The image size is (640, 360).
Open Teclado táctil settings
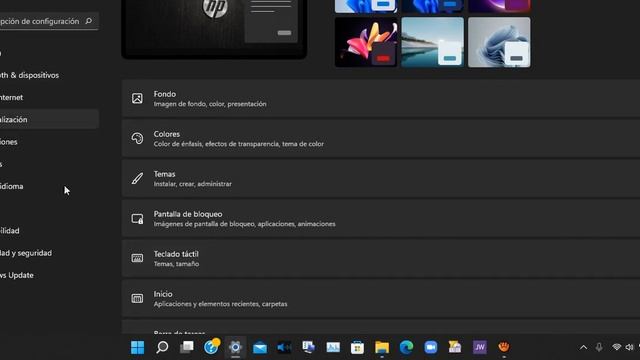(381, 258)
